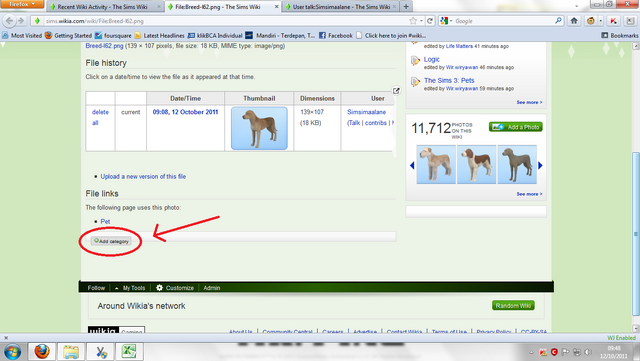Click Customize gear in wiki toolbar
This screenshot has width=640, height=361.
coord(175,288)
